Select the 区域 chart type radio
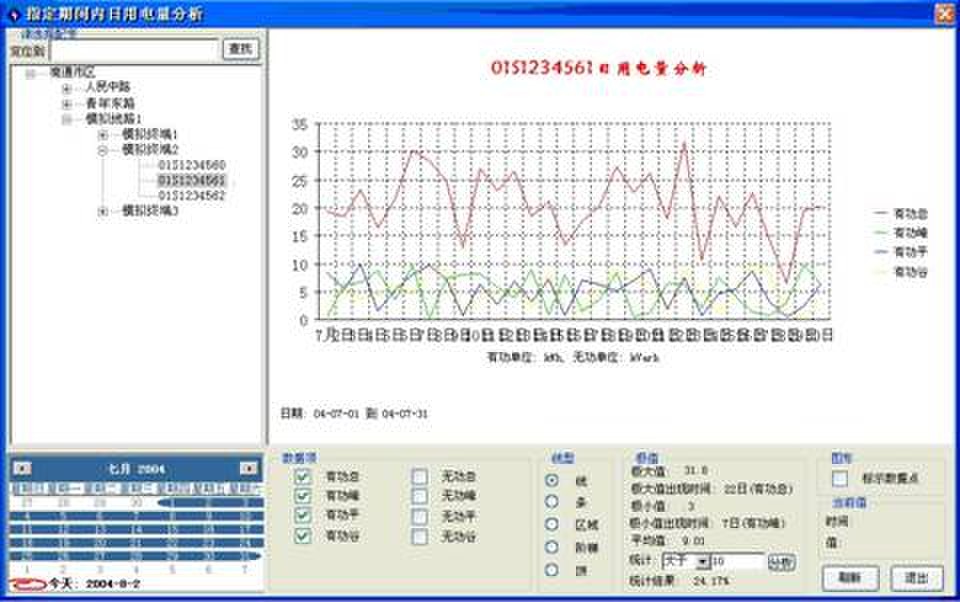The image size is (960, 602). [x=552, y=525]
